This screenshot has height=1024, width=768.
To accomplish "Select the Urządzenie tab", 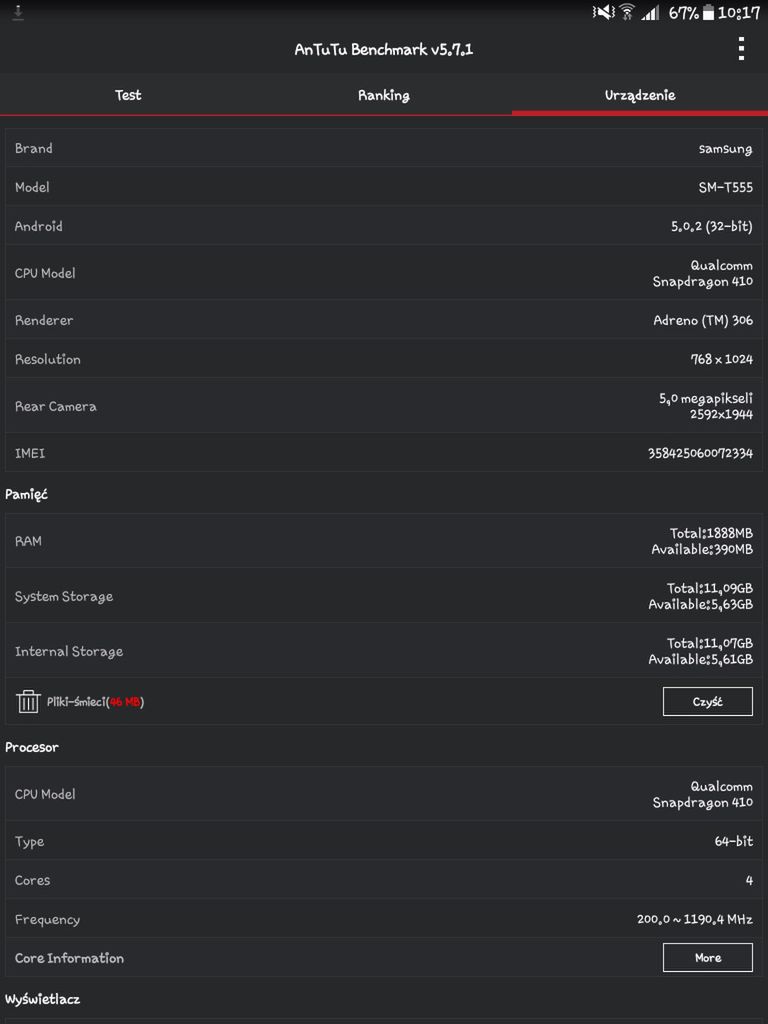I will tap(640, 95).
